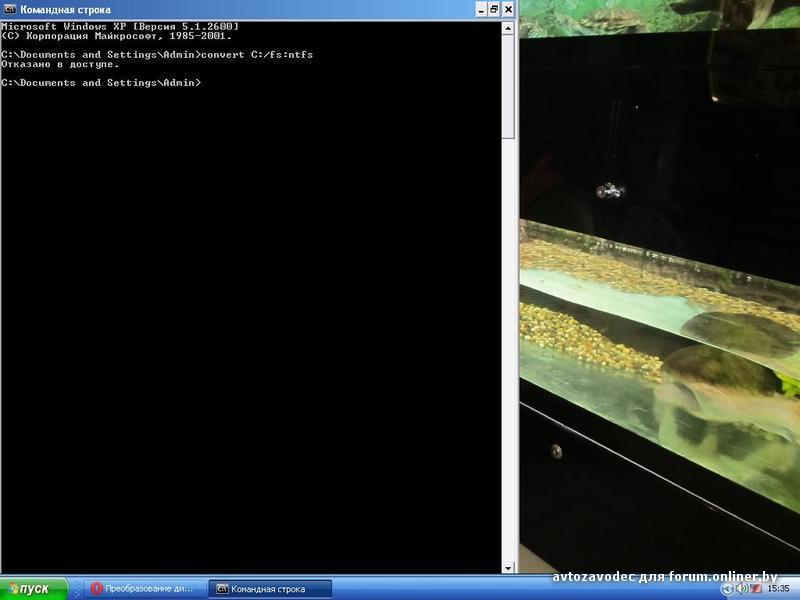Minimize the Командная строка window
The width and height of the screenshot is (800, 600).
(x=481, y=9)
